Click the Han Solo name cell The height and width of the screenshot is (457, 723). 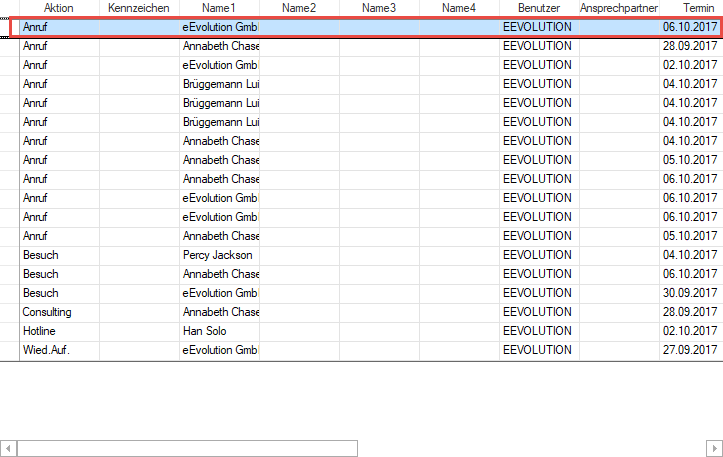pyautogui.click(x=219, y=331)
